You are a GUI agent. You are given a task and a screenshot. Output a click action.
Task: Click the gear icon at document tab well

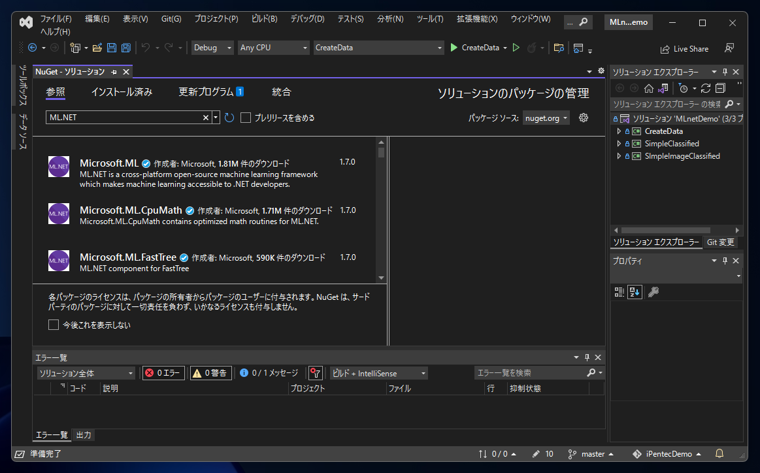[x=601, y=71]
